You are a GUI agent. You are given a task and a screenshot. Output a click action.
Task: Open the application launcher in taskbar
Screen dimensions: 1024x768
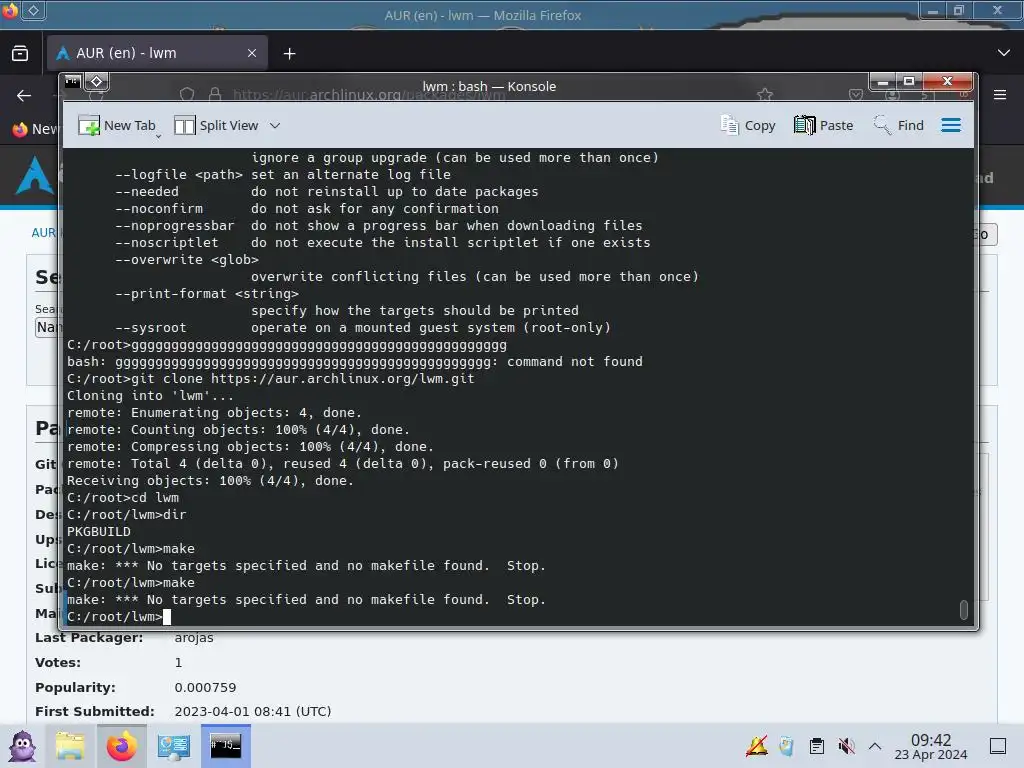pos(22,746)
